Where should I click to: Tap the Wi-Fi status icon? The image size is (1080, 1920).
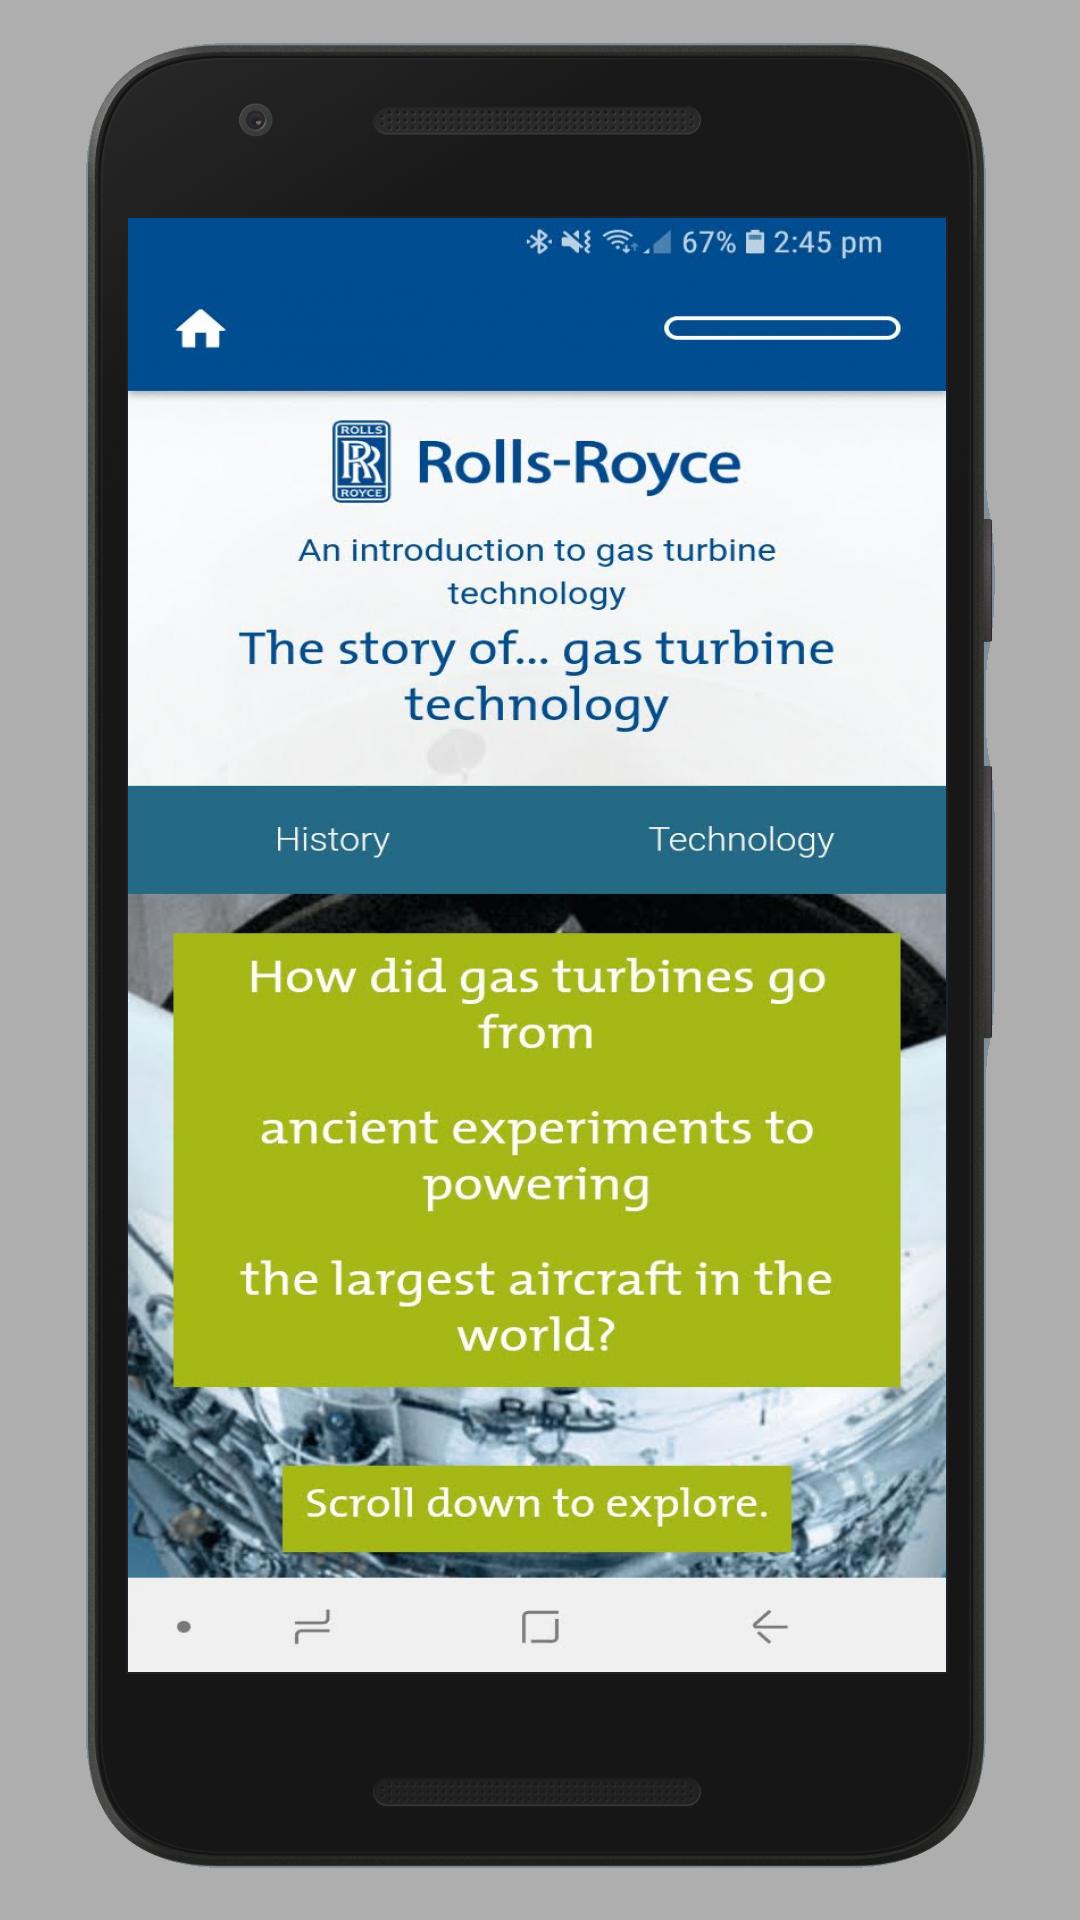click(x=620, y=242)
